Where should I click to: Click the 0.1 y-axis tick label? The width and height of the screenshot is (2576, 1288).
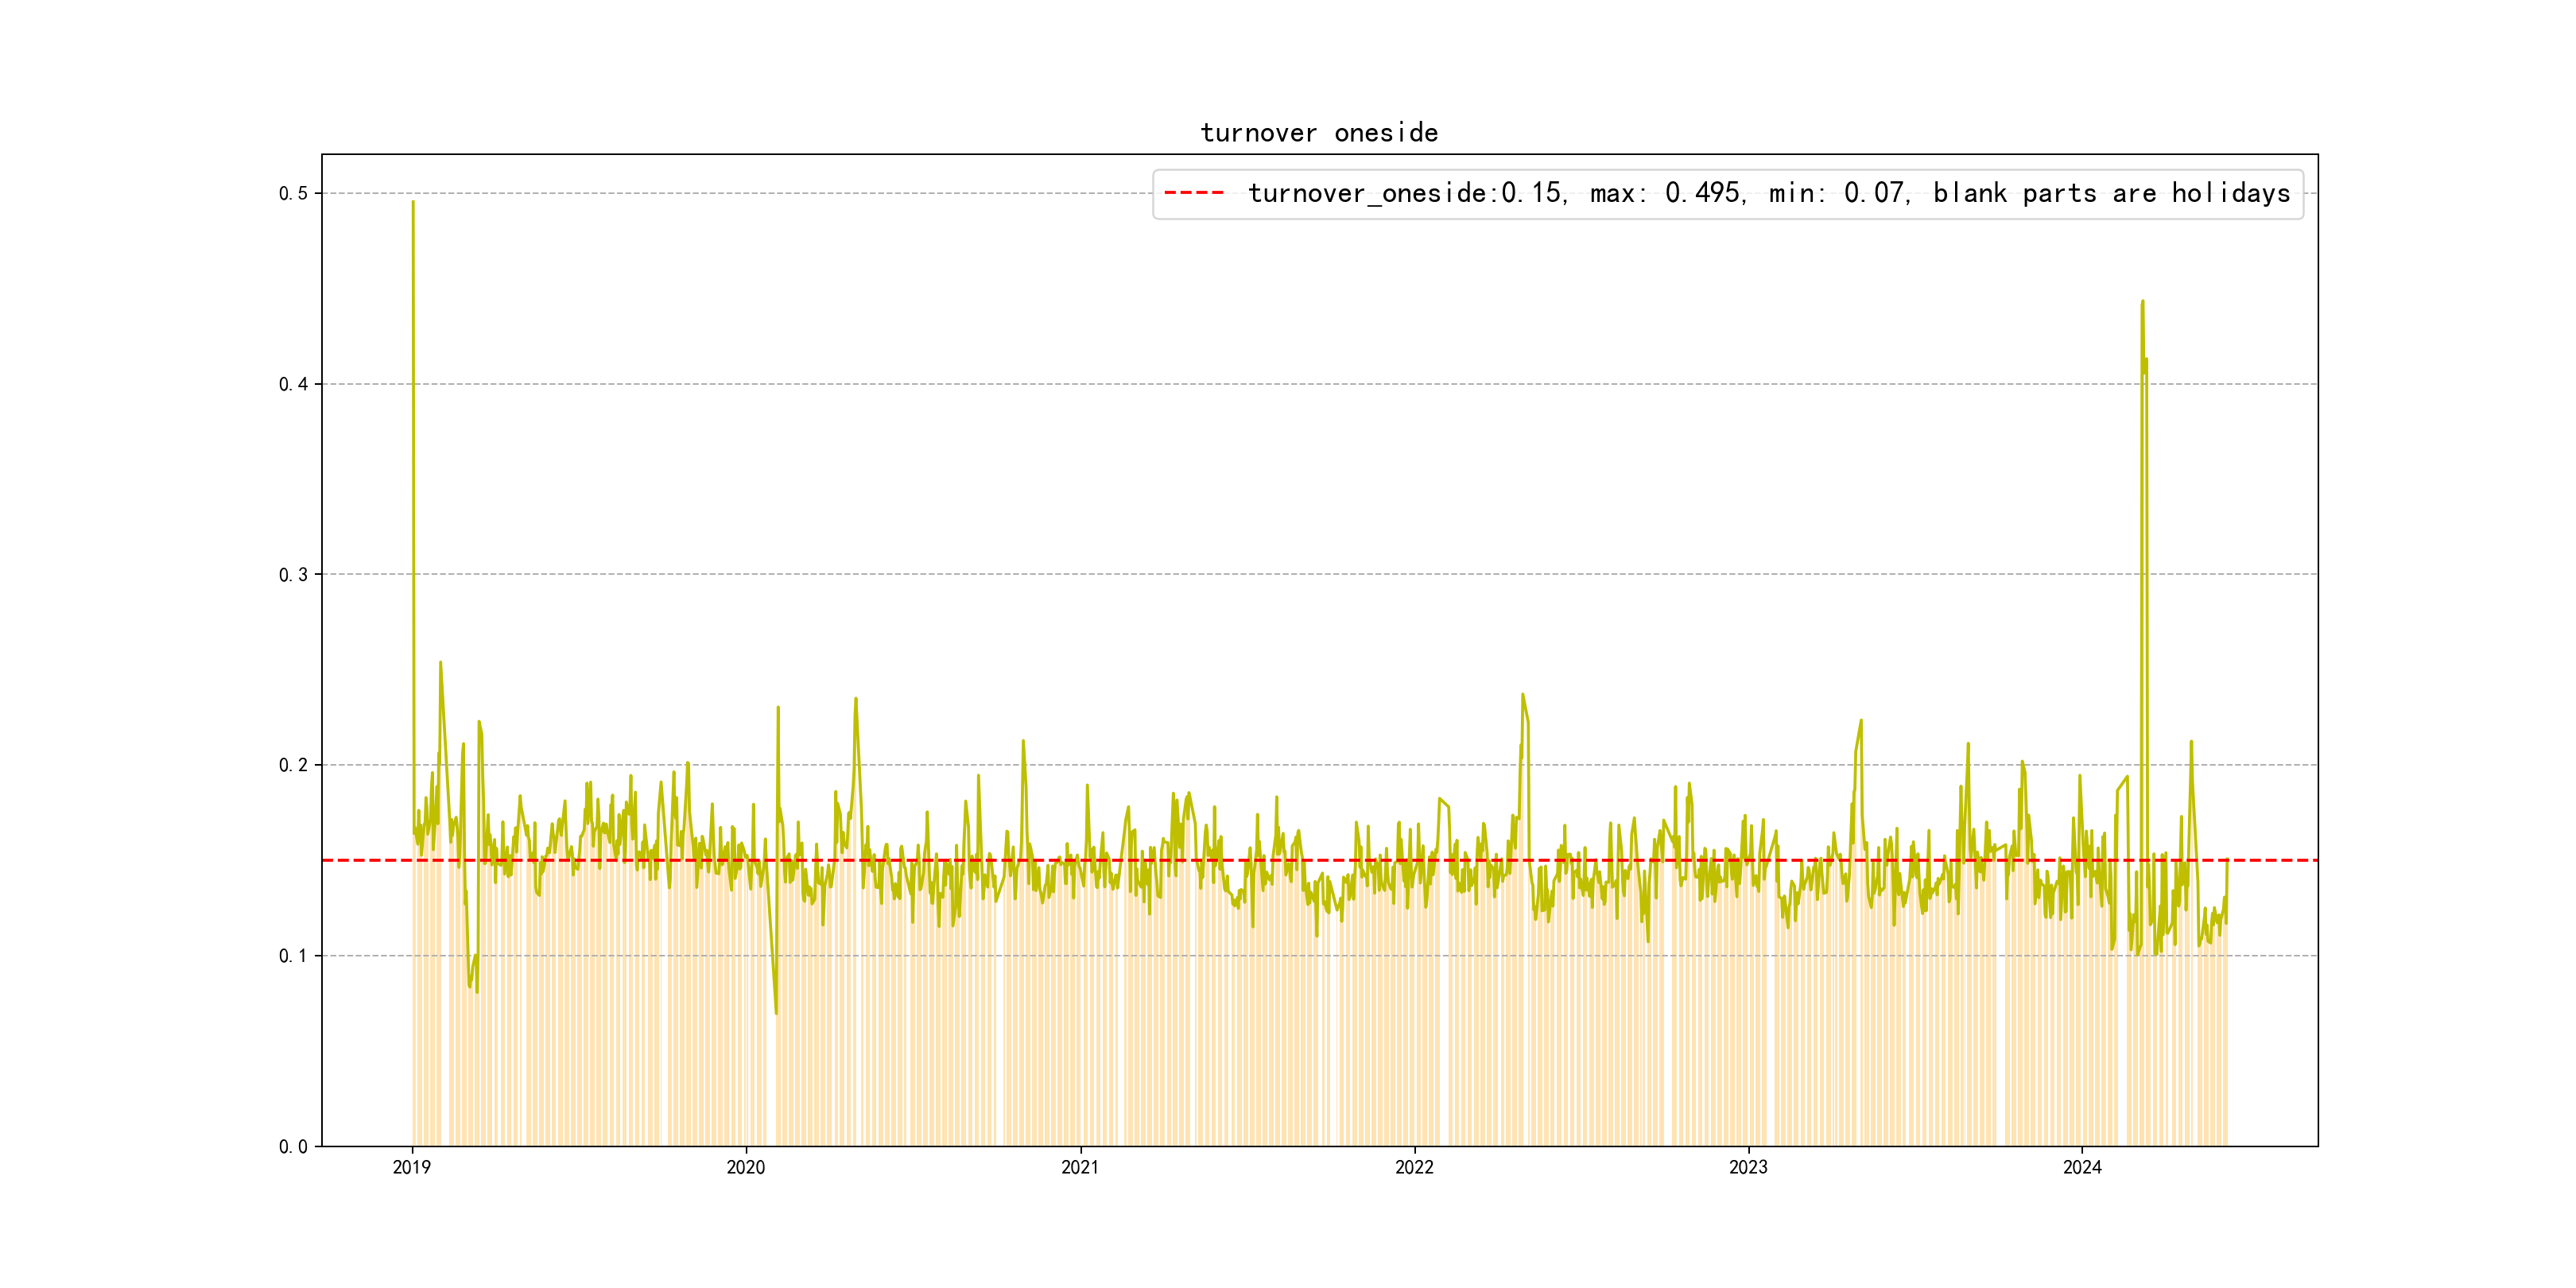pyautogui.click(x=293, y=956)
